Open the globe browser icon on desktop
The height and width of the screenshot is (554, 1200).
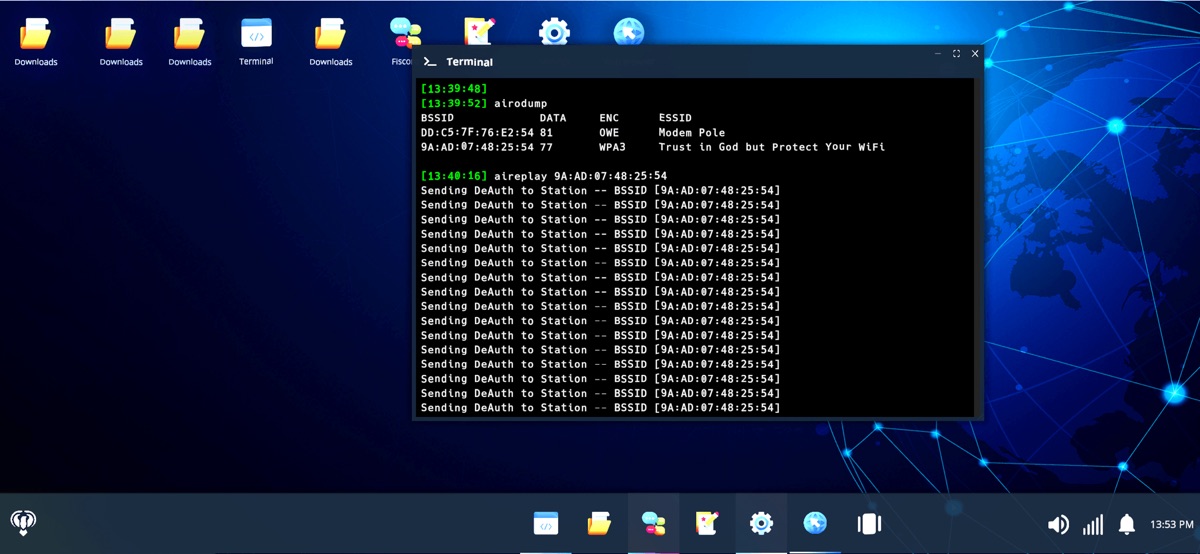[628, 32]
